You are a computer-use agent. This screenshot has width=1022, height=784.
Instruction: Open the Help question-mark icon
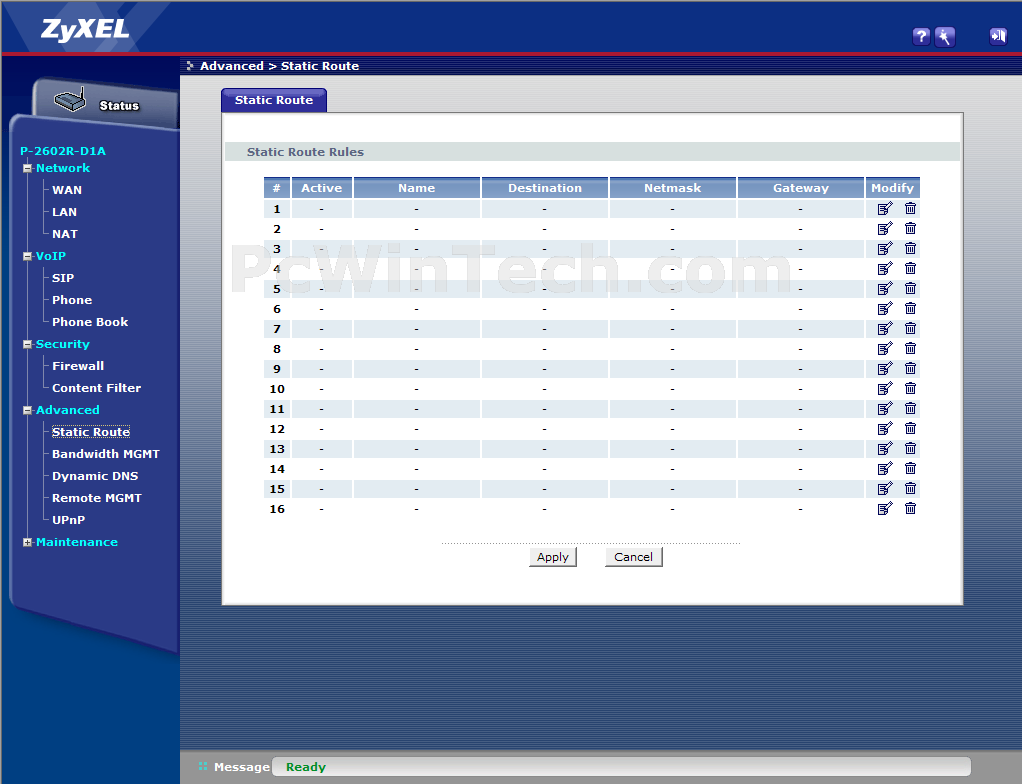coord(920,36)
